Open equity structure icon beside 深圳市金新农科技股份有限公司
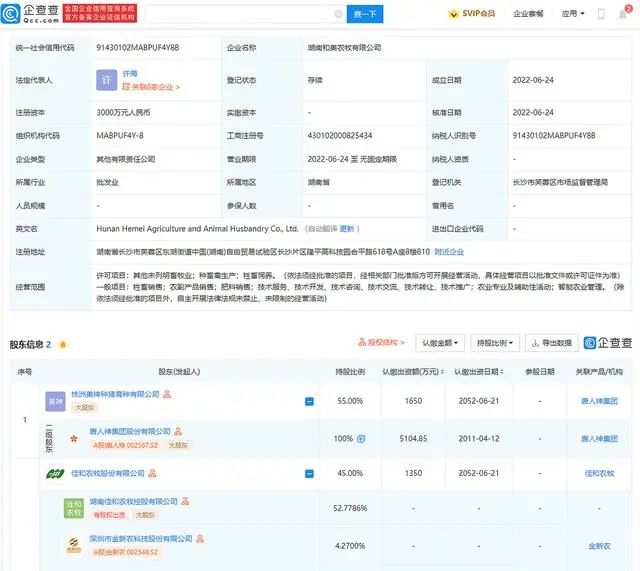Screen dimensions: 640x571 pyautogui.click(x=200, y=538)
